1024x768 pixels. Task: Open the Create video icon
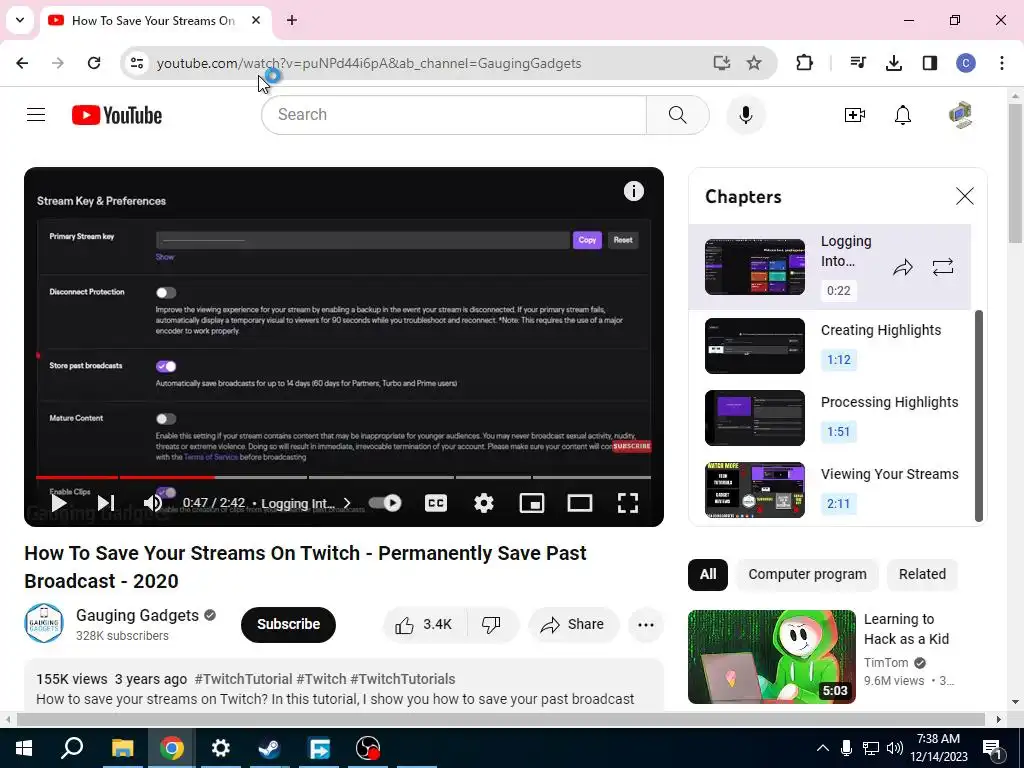854,115
